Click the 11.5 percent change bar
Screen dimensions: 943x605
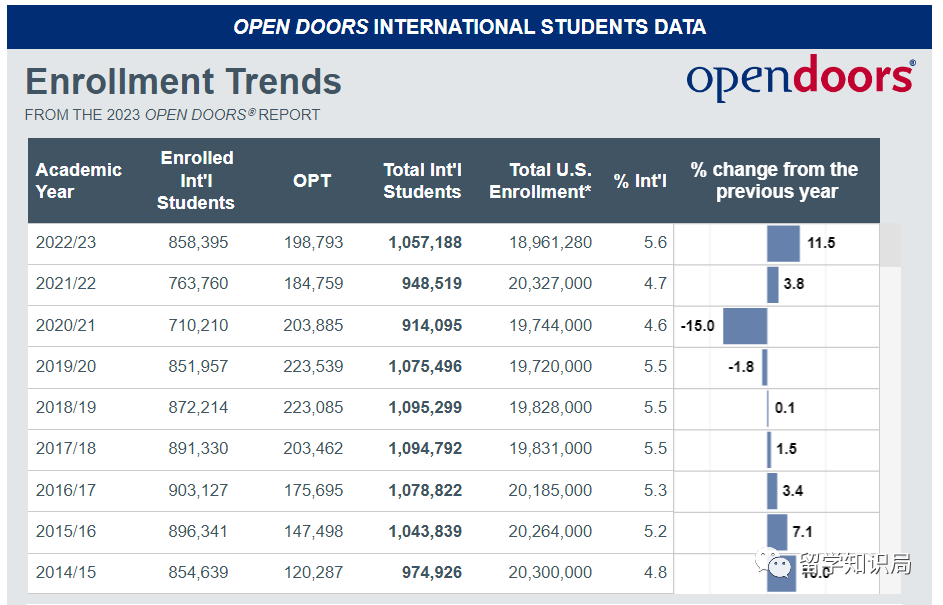pos(783,243)
